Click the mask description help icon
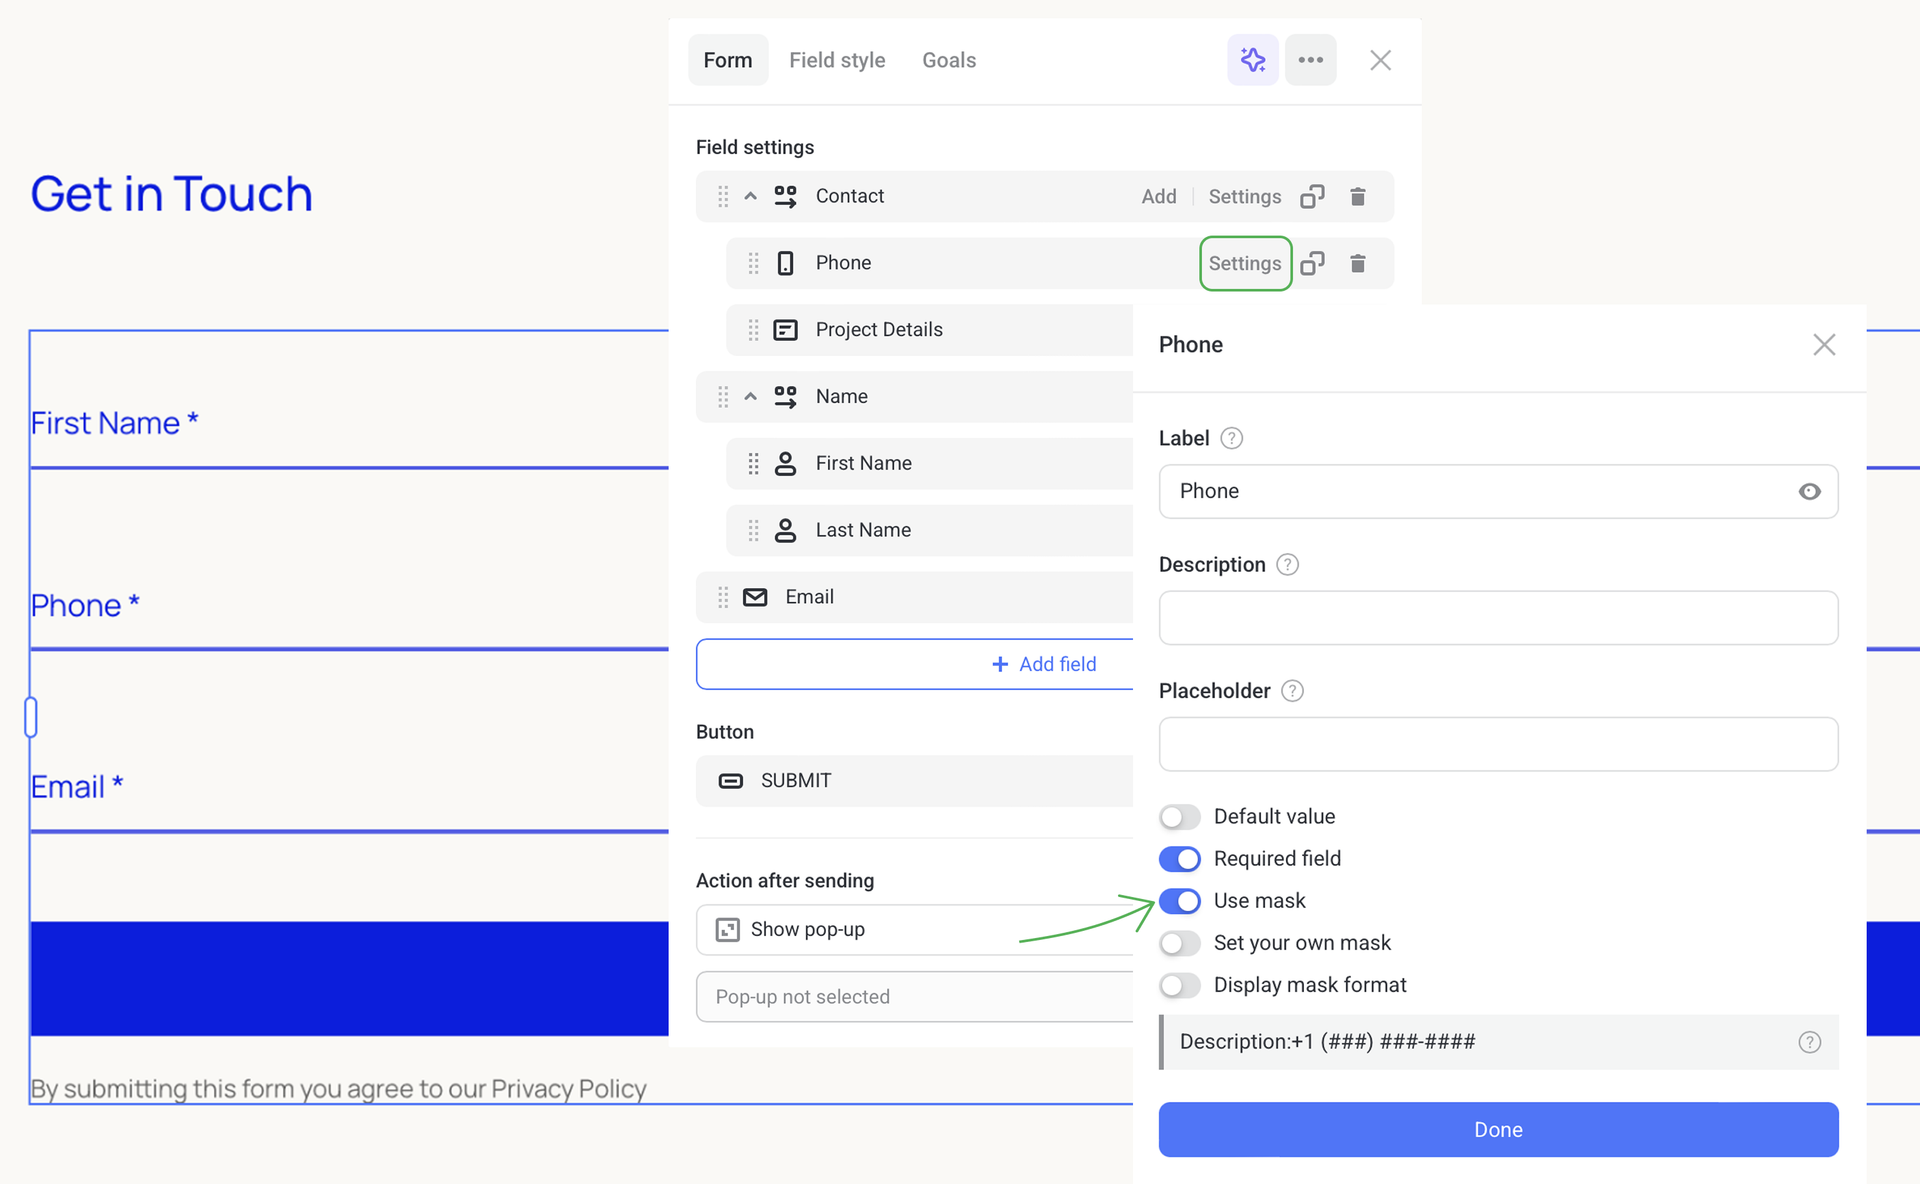Viewport: 1920px width, 1184px height. point(1809,1042)
